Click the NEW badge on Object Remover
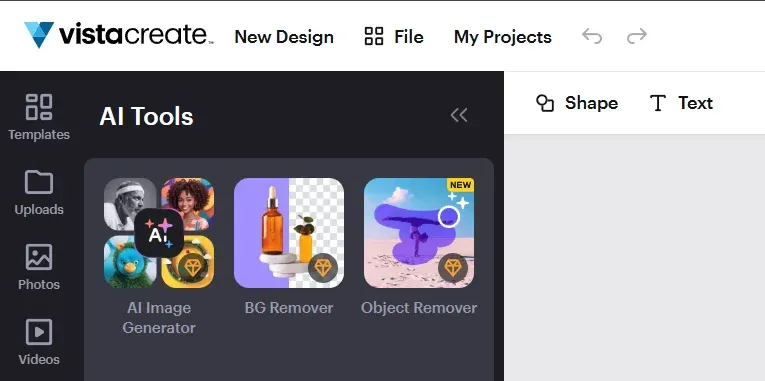765x381 pixels. (x=460, y=185)
